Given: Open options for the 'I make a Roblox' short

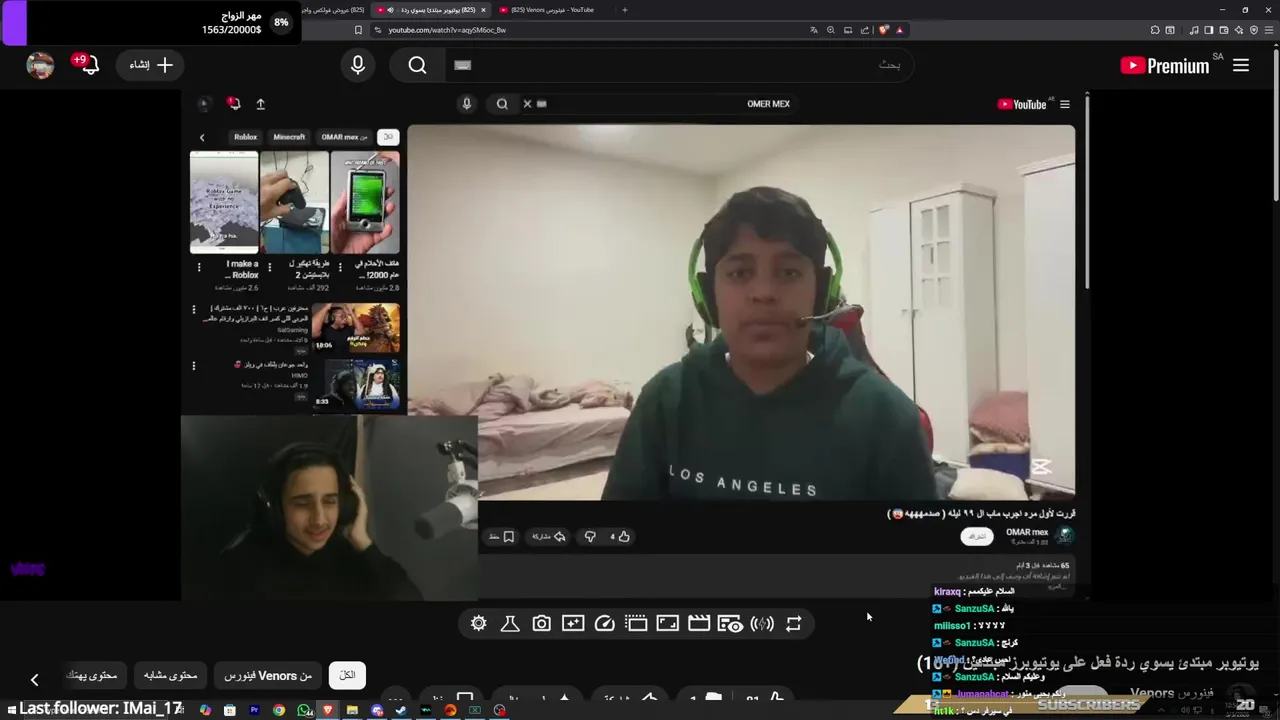Looking at the screenshot, I should tap(198, 268).
